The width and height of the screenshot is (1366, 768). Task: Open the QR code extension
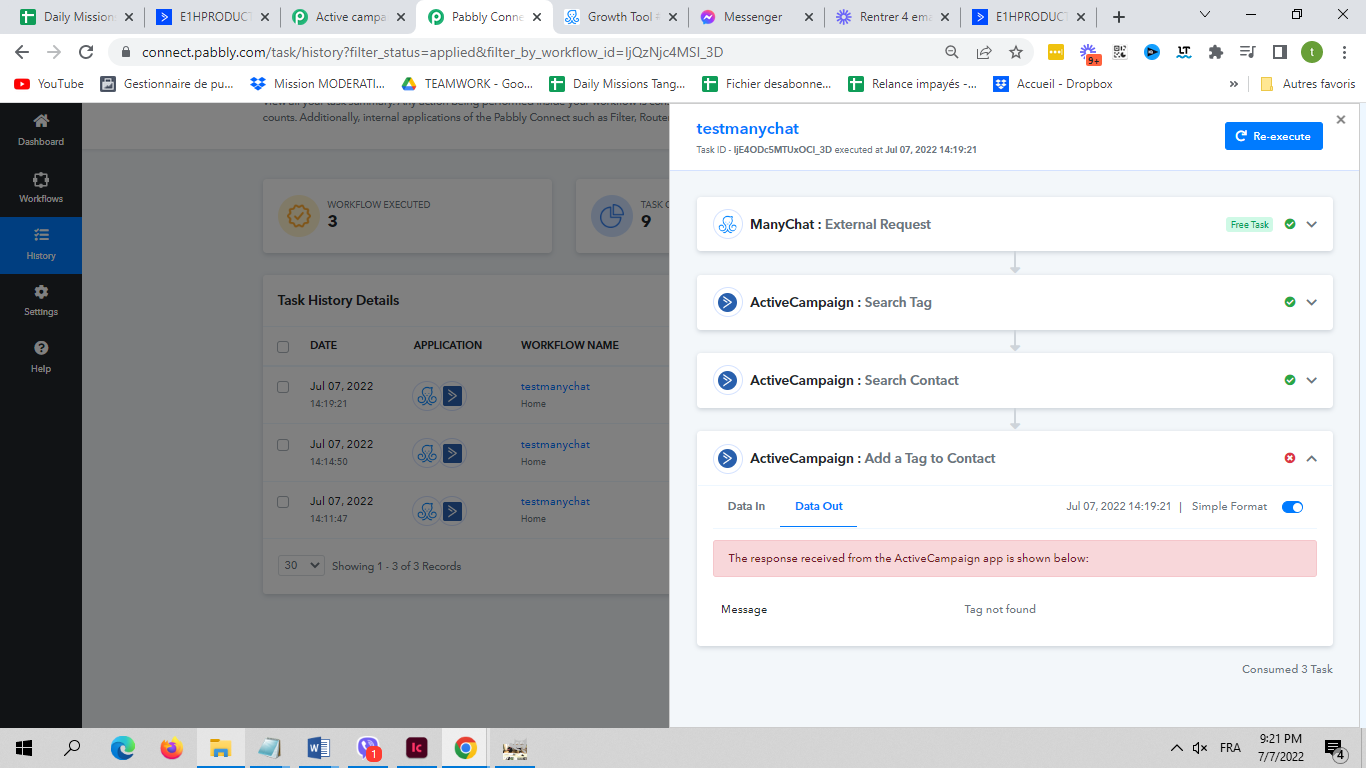click(x=1120, y=52)
